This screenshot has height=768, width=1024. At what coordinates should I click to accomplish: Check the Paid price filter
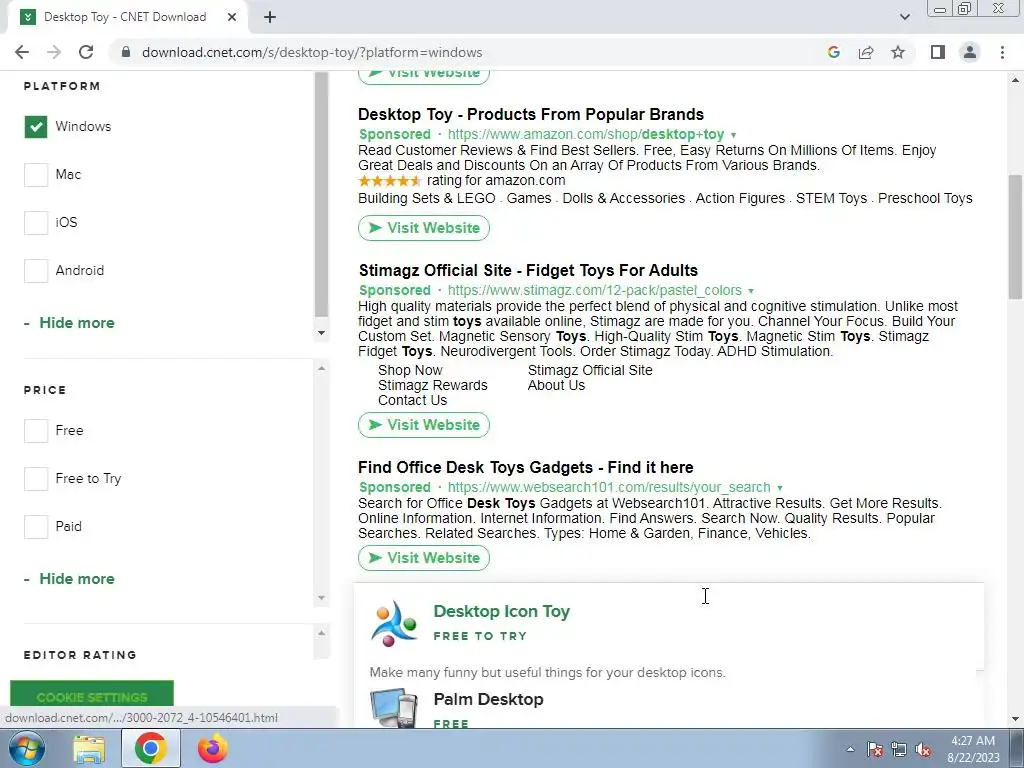click(x=36, y=526)
